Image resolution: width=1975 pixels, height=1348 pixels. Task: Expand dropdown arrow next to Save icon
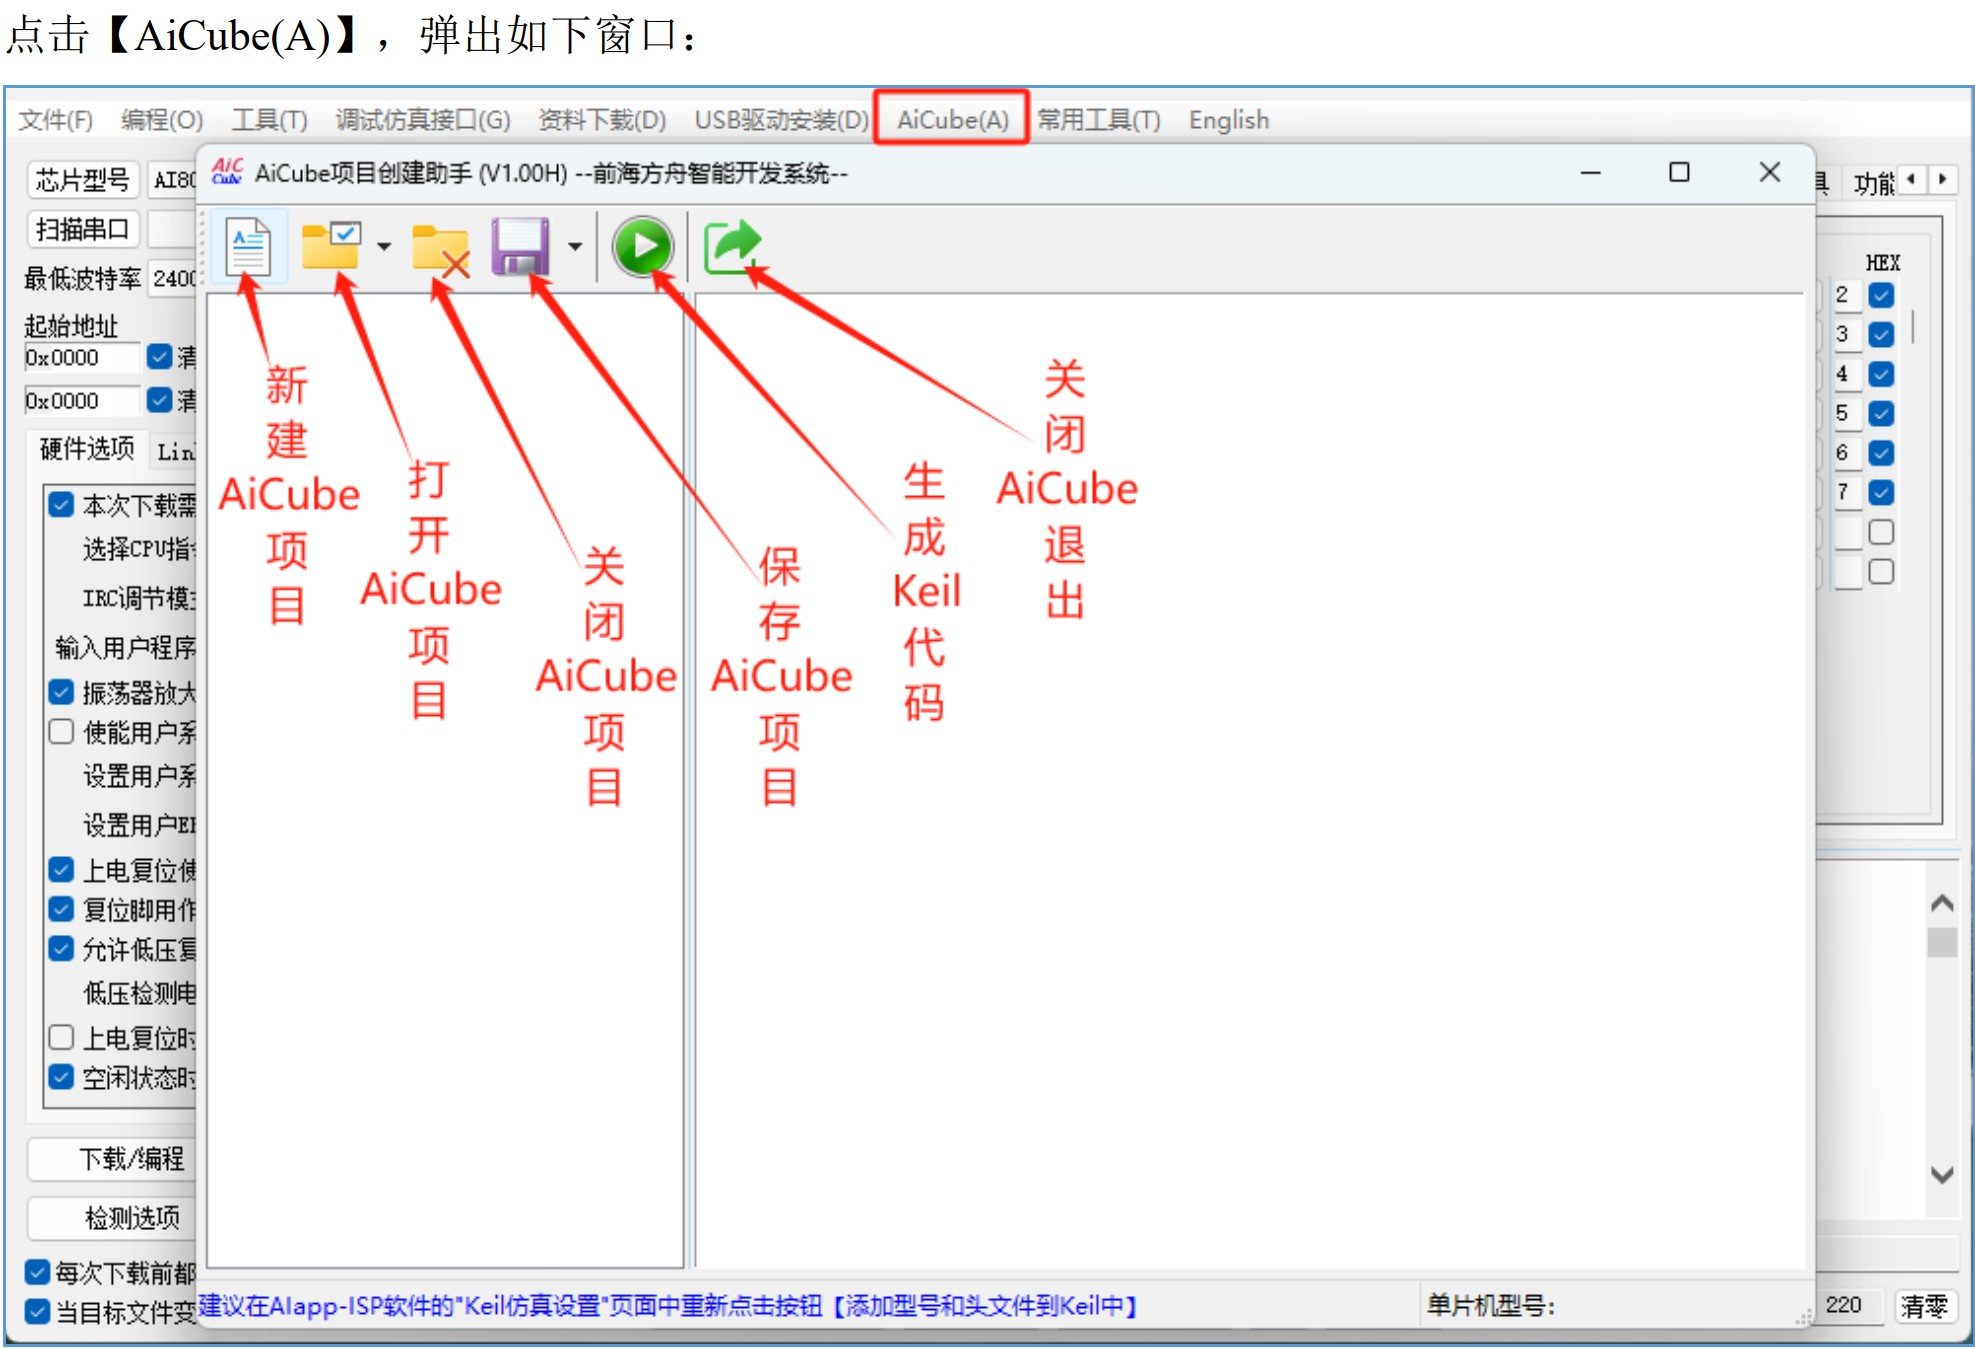[575, 246]
